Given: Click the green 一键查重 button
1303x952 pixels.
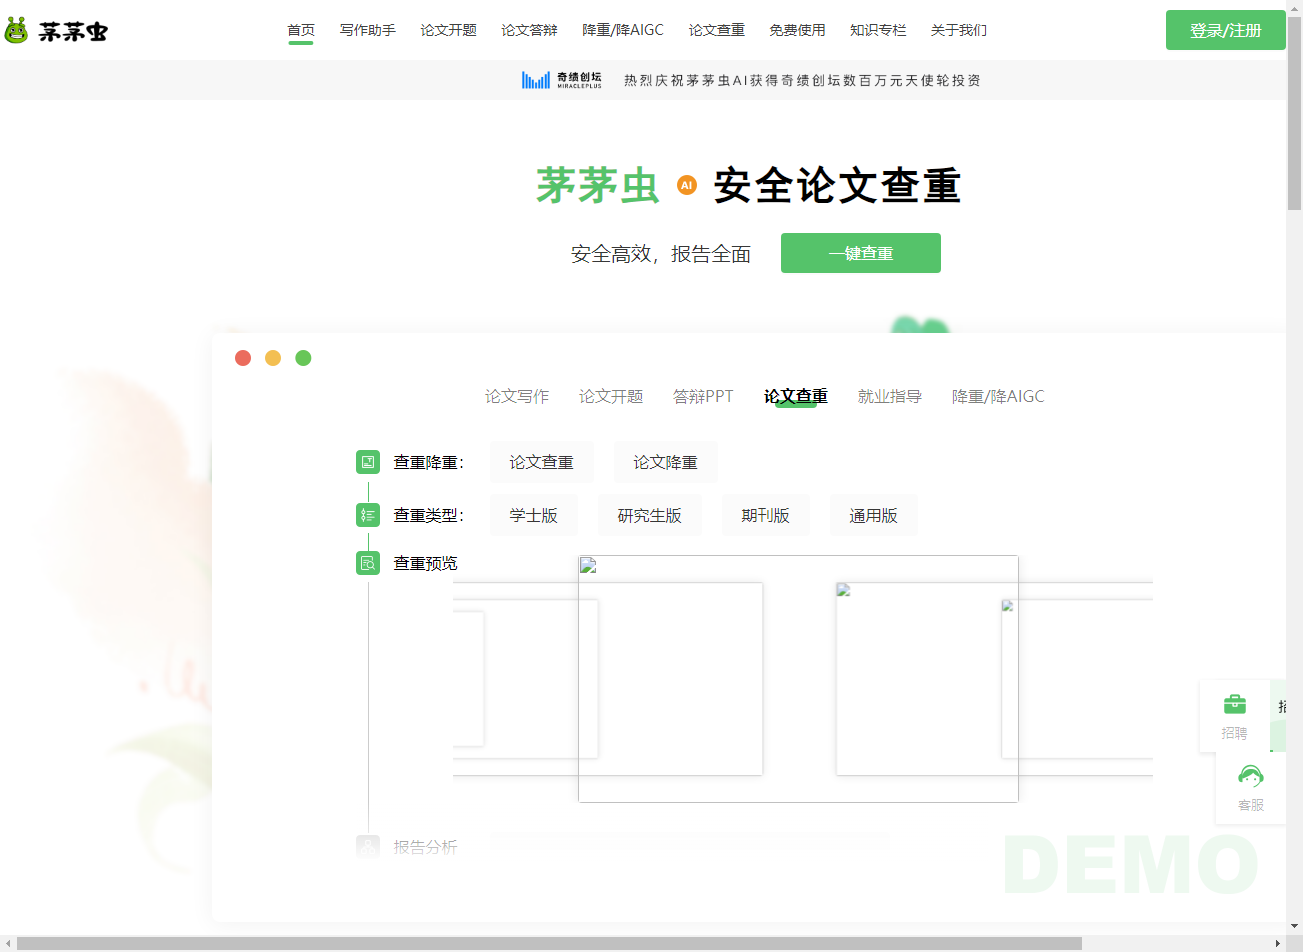Looking at the screenshot, I should (x=861, y=253).
